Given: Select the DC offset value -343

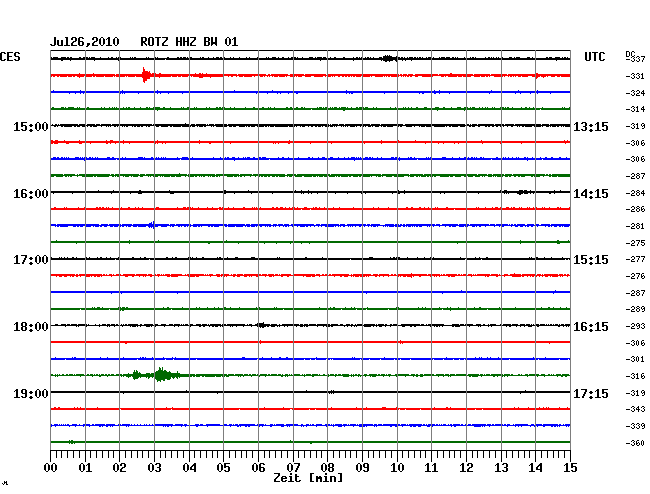Looking at the screenshot, I should pyautogui.click(x=635, y=409).
